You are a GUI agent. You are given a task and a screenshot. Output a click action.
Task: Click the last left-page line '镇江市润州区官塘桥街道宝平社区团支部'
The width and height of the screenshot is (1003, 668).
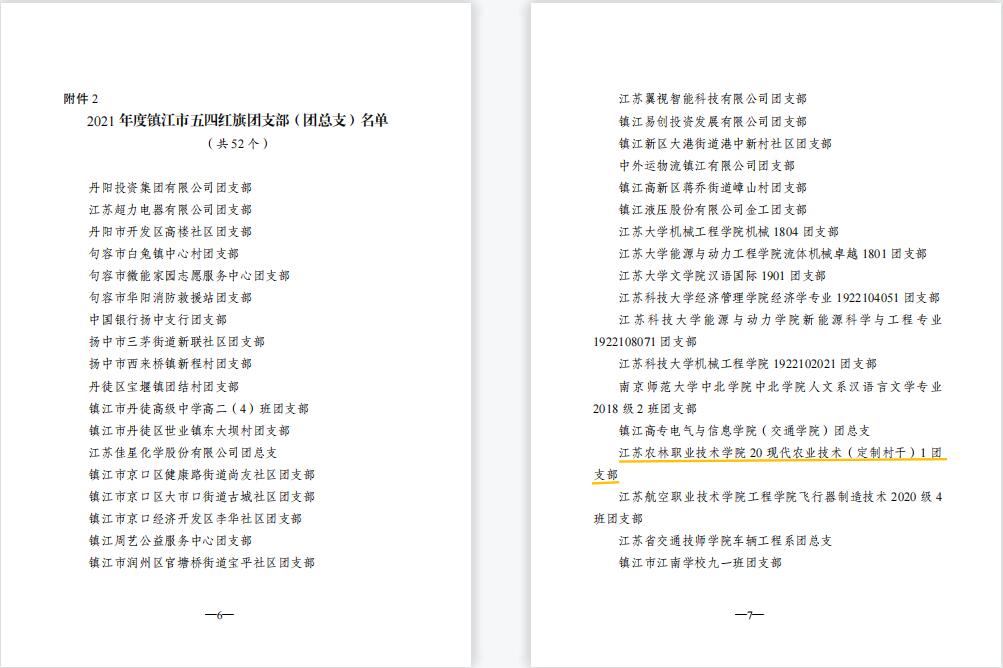point(201,562)
